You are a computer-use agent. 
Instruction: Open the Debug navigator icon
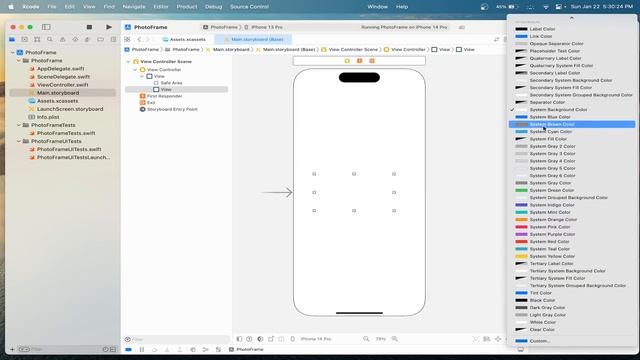click(x=87, y=40)
